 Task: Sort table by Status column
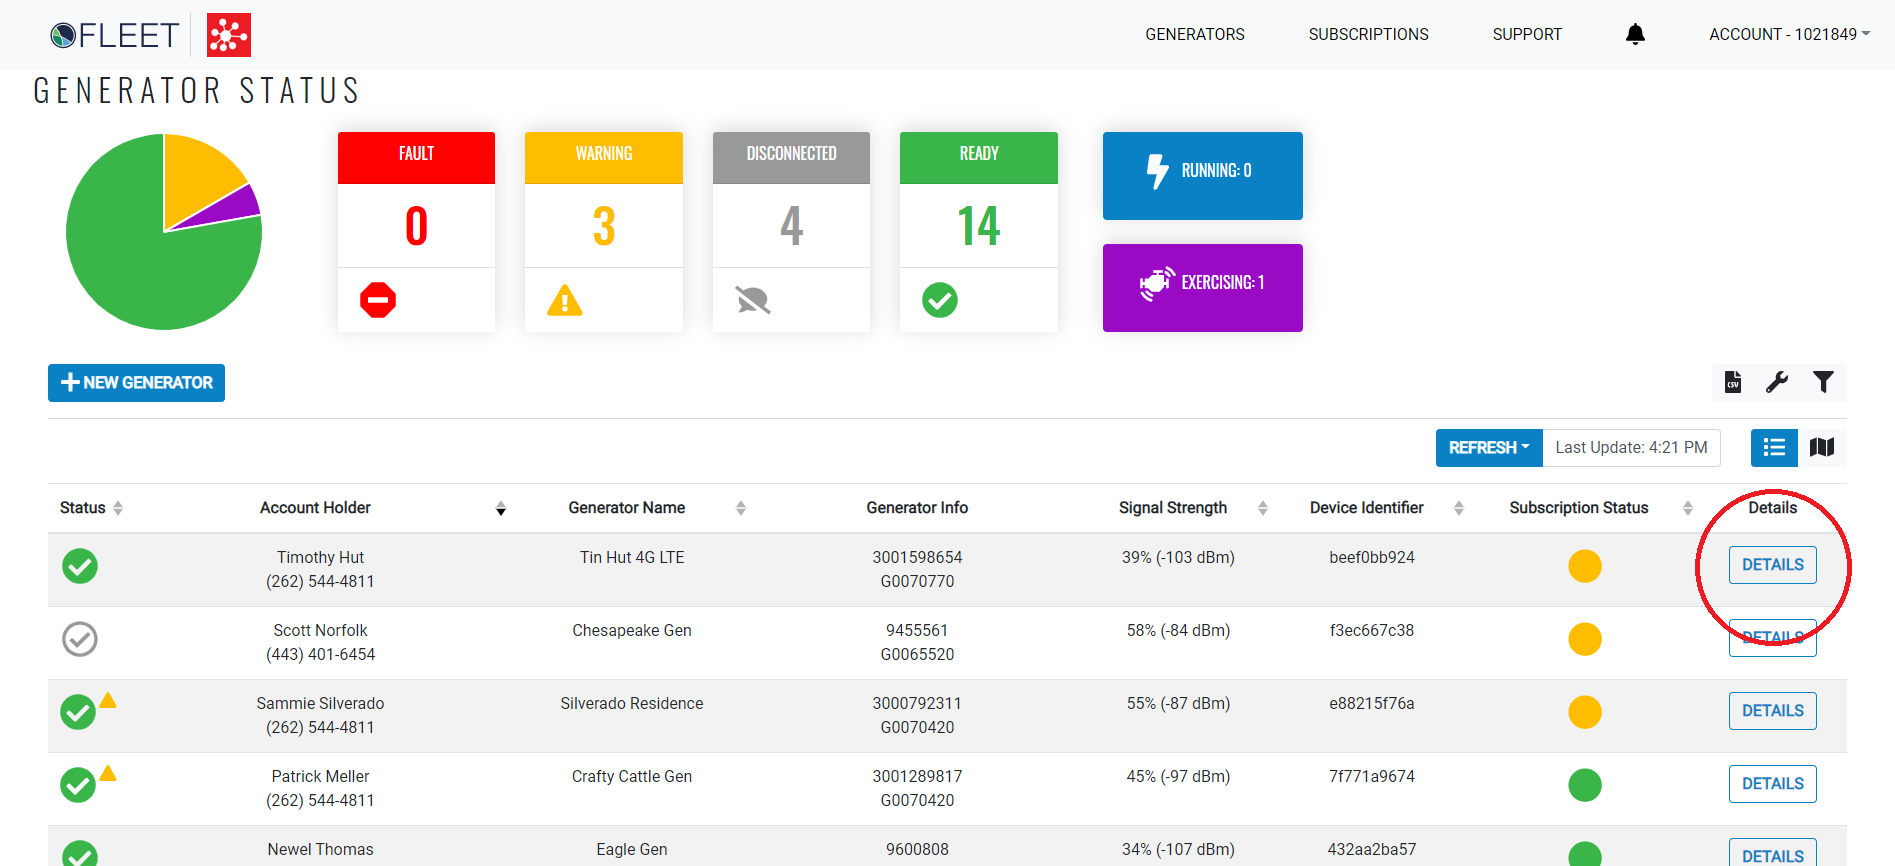[x=118, y=508]
